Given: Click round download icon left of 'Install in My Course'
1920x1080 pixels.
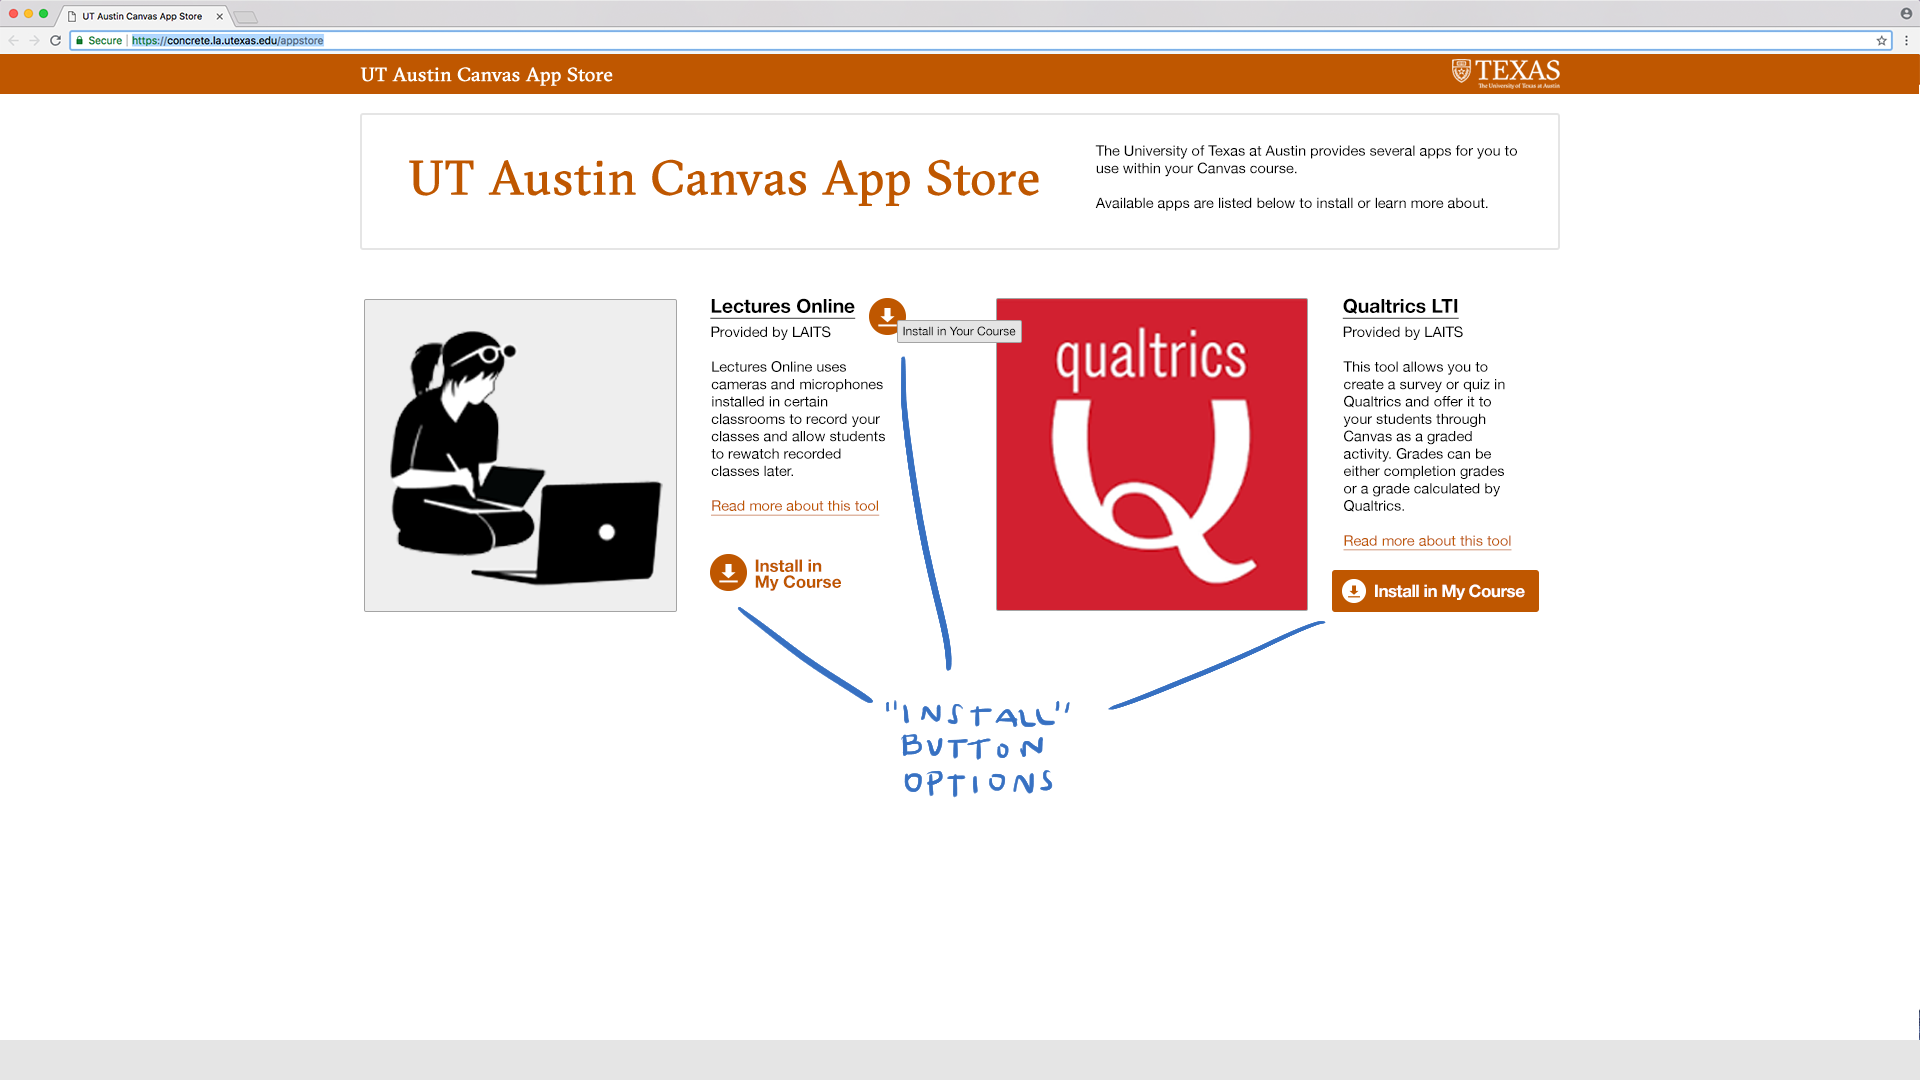Looking at the screenshot, I should (x=728, y=573).
